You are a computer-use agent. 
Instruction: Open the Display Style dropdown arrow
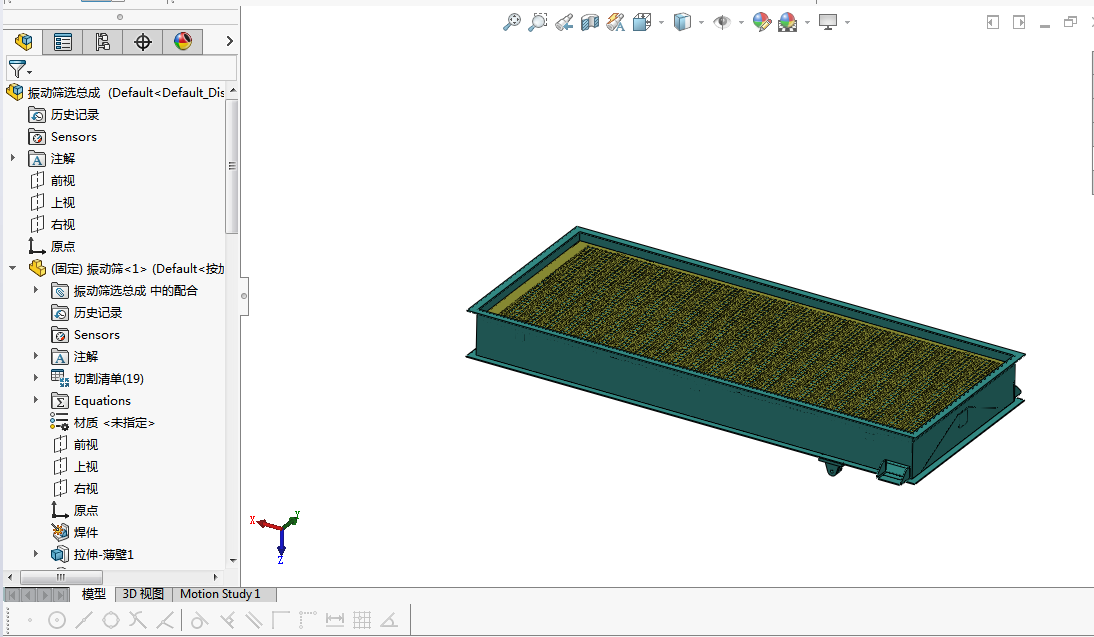coord(701,23)
